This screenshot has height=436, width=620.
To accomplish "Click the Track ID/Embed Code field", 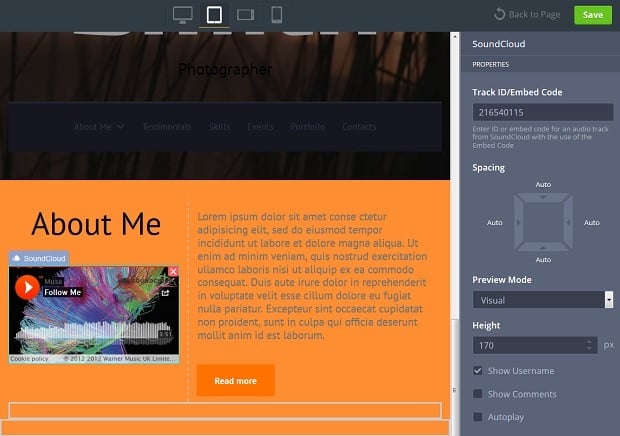I will coord(542,113).
